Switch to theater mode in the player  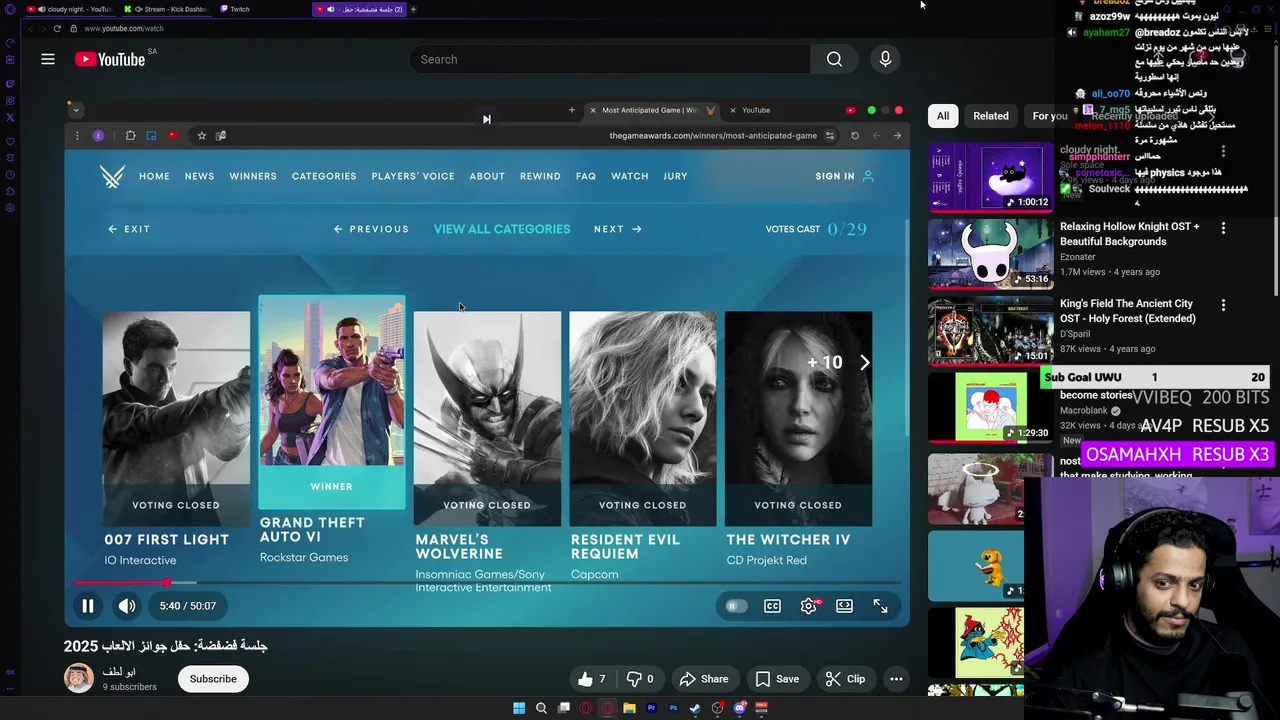[844, 606]
